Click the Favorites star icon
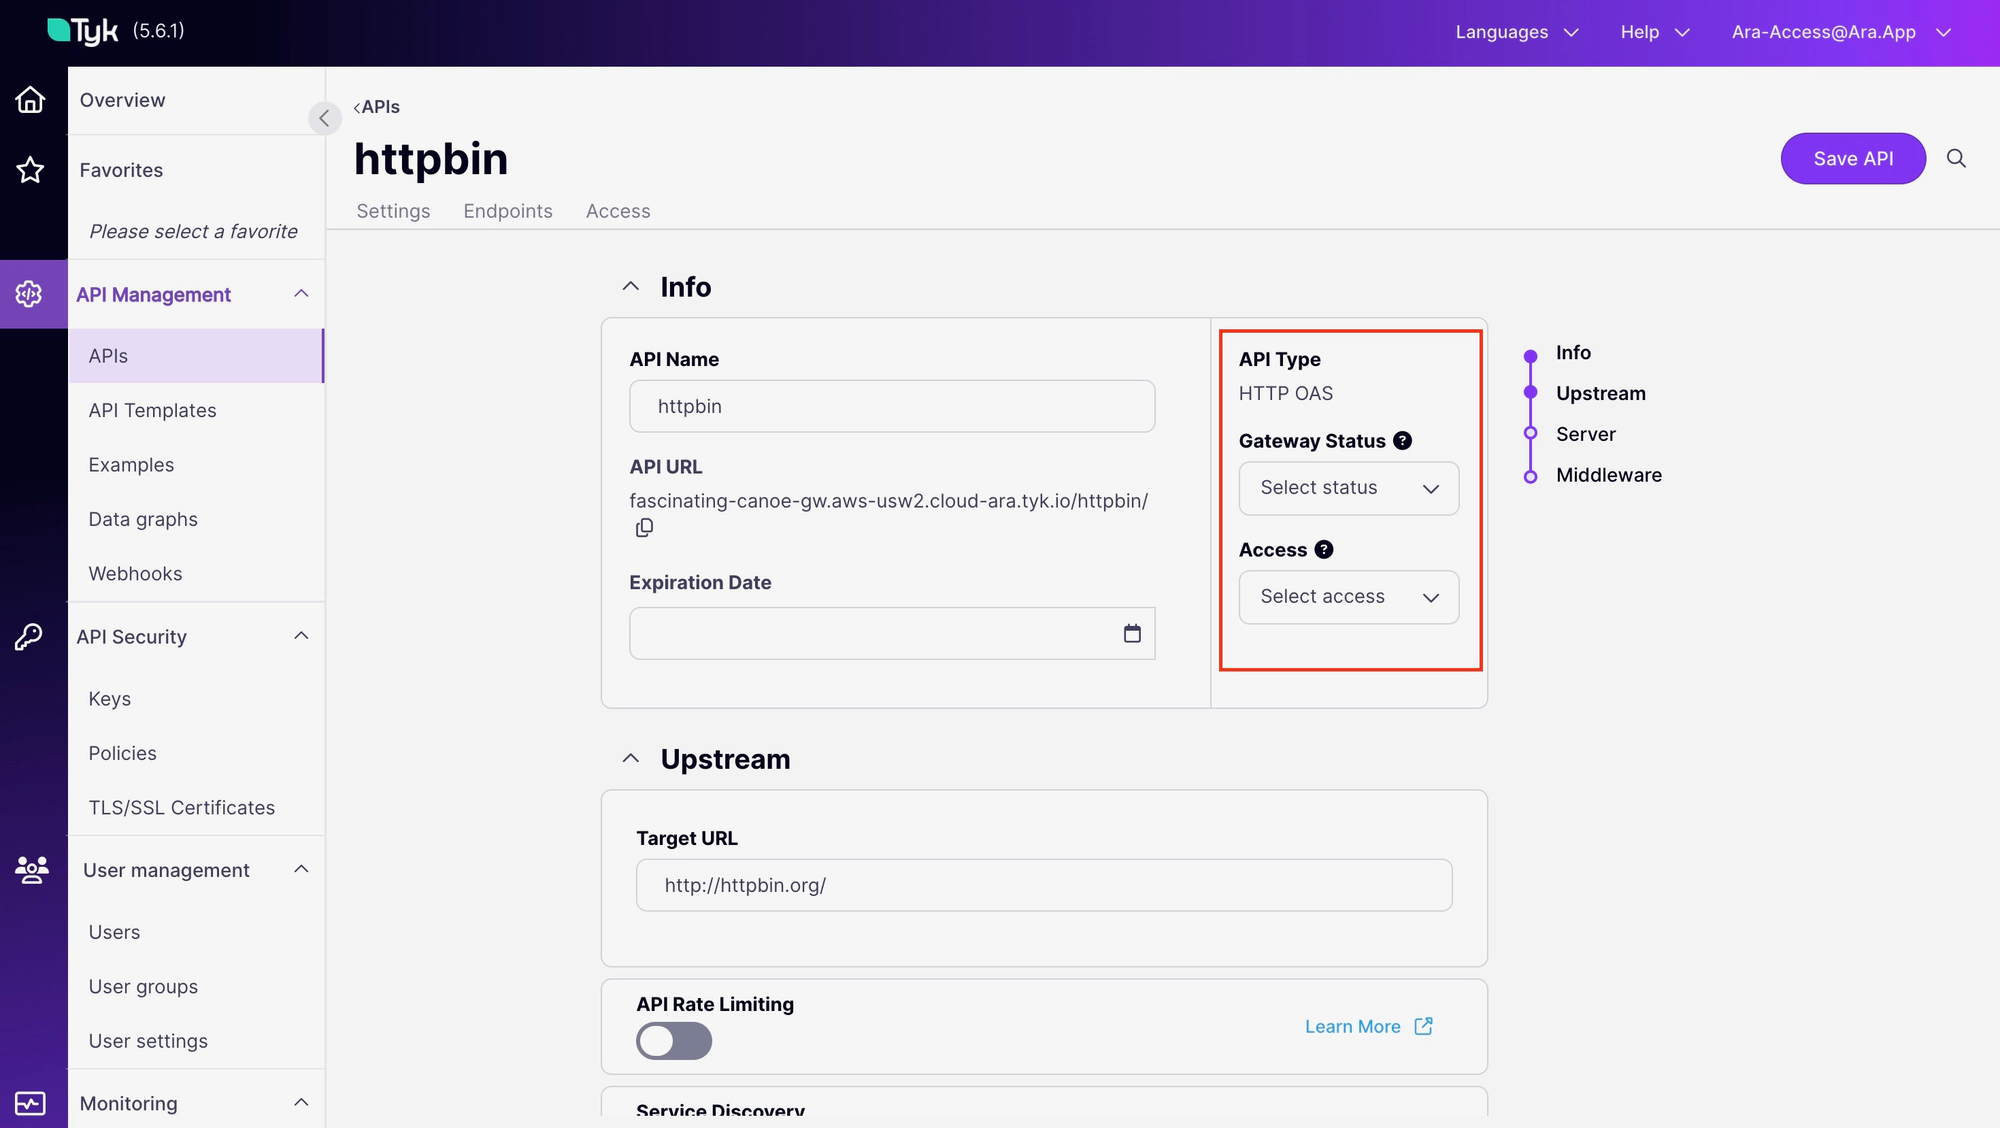This screenshot has height=1128, width=2000. [33, 168]
